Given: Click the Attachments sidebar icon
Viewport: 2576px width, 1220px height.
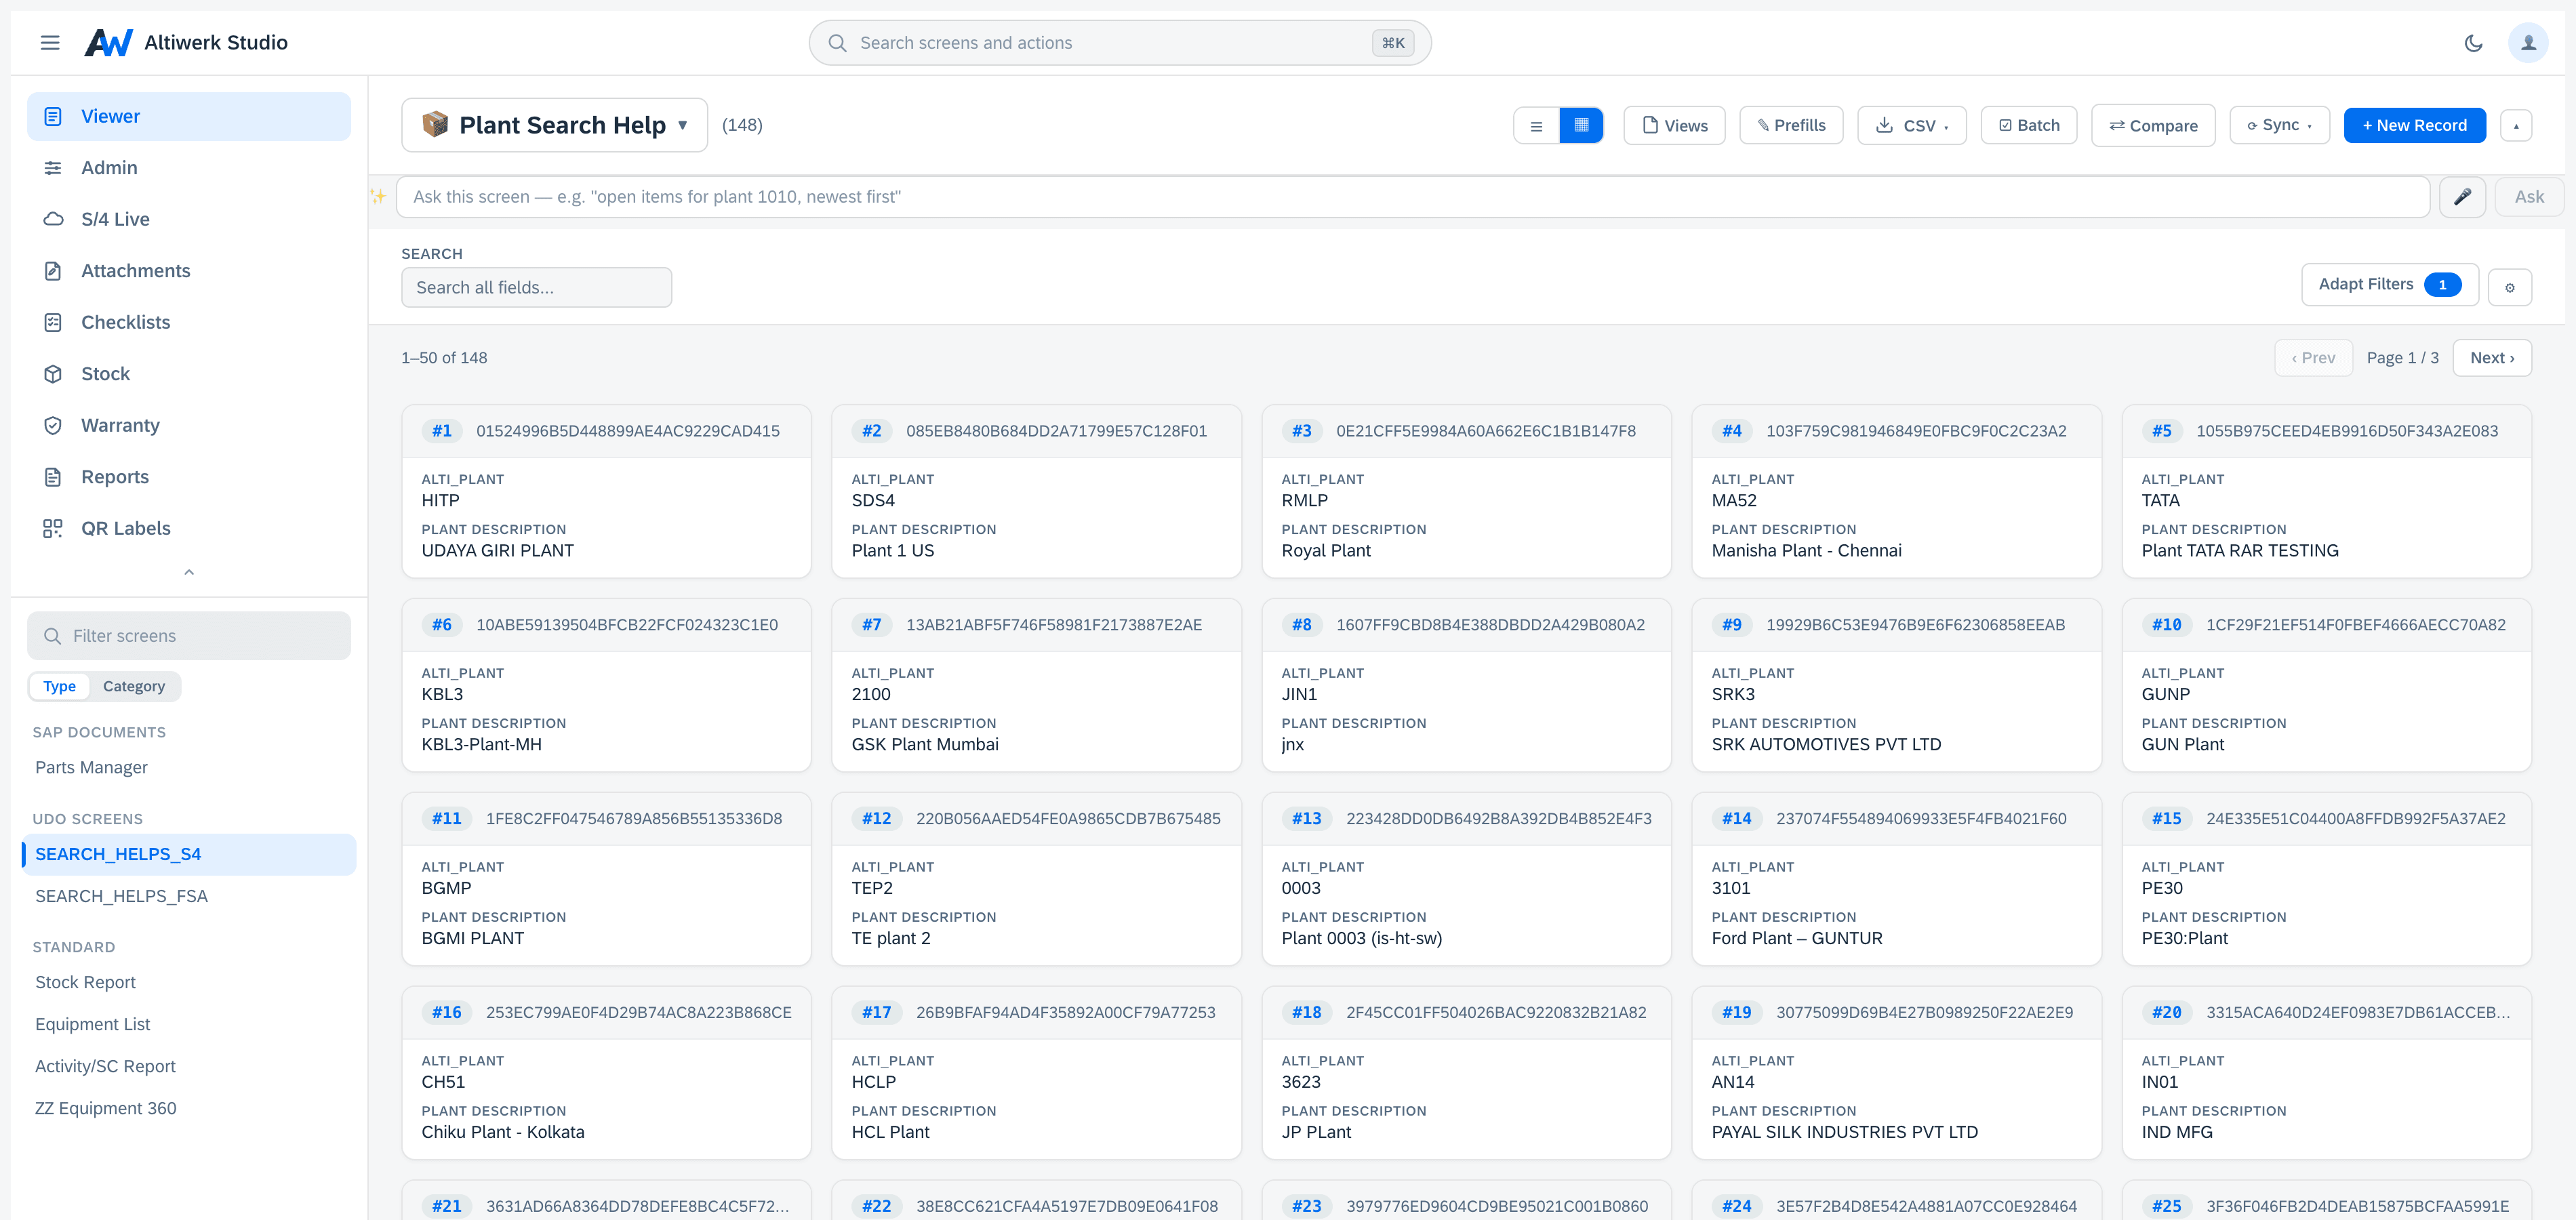Looking at the screenshot, I should (x=53, y=271).
